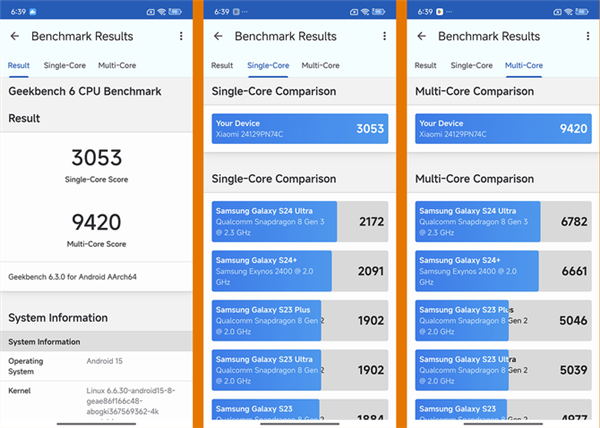This screenshot has width=600, height=428.
Task: Select Galaxy S24 Ultra row scoring 2172
Action: [300, 221]
